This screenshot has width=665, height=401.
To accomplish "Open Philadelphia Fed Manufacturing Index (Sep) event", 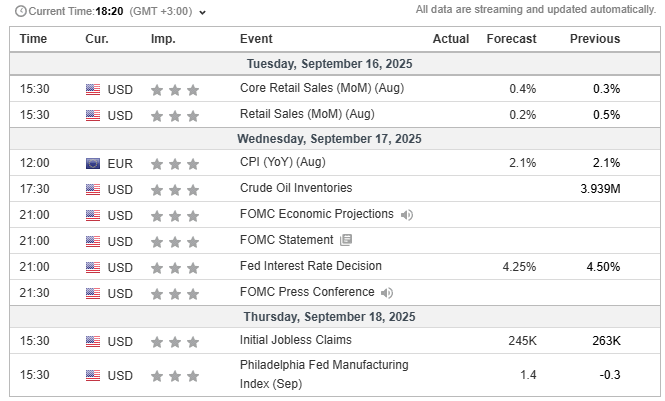I will (x=324, y=374).
